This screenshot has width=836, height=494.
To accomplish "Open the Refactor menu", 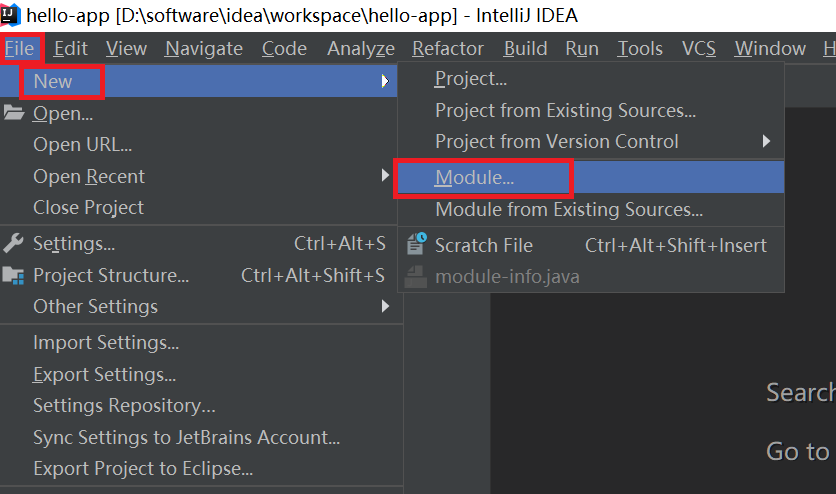I will click(448, 48).
